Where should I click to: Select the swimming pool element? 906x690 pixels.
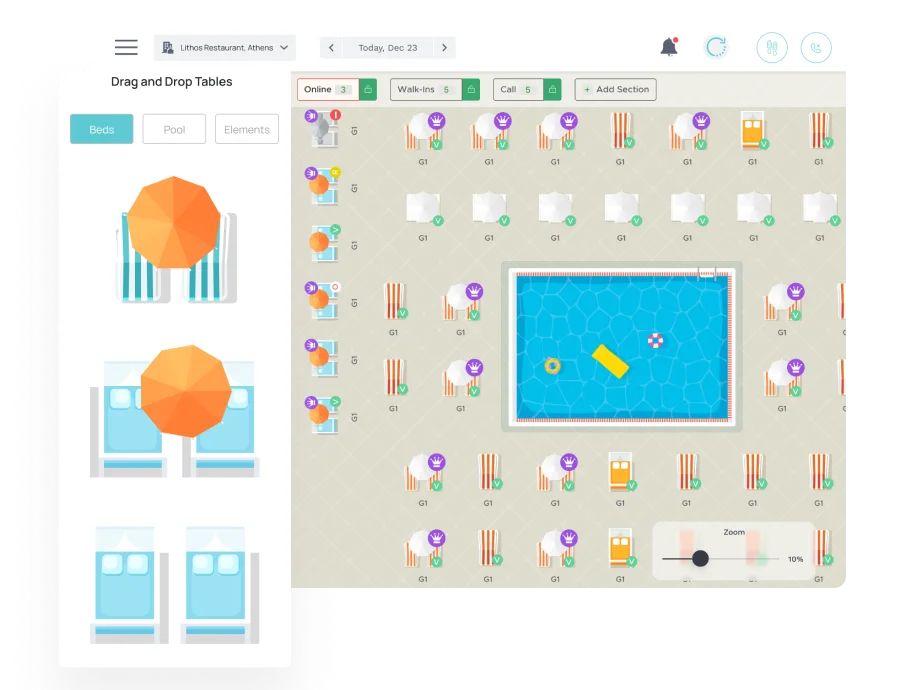tap(622, 347)
